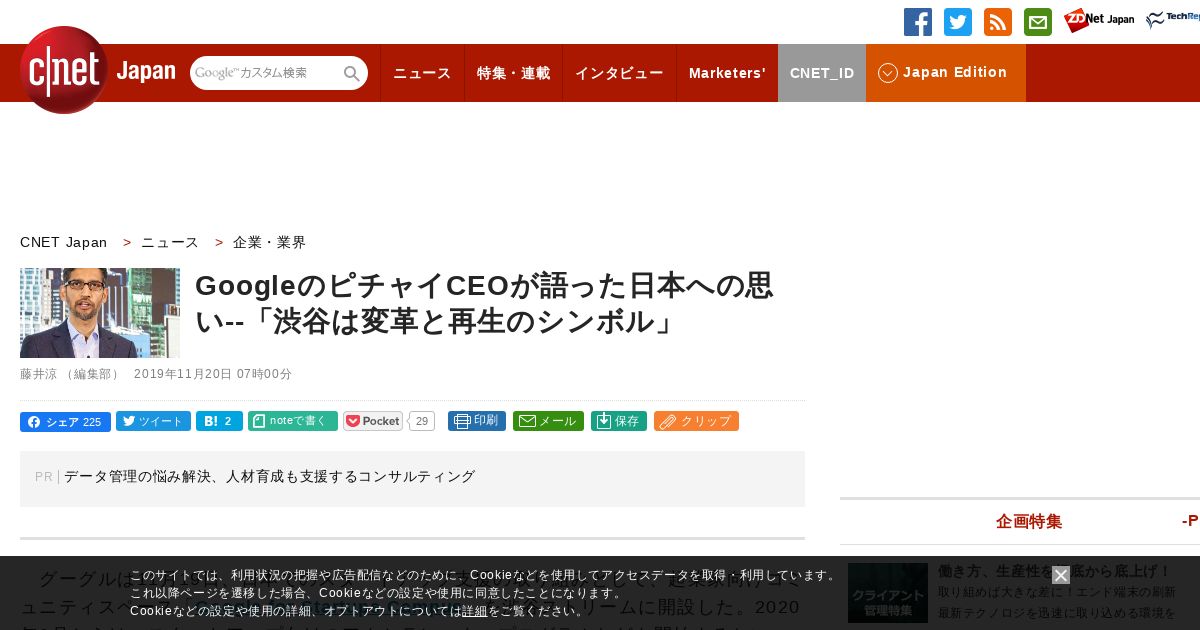Open the インタビュー menu

(x=619, y=73)
